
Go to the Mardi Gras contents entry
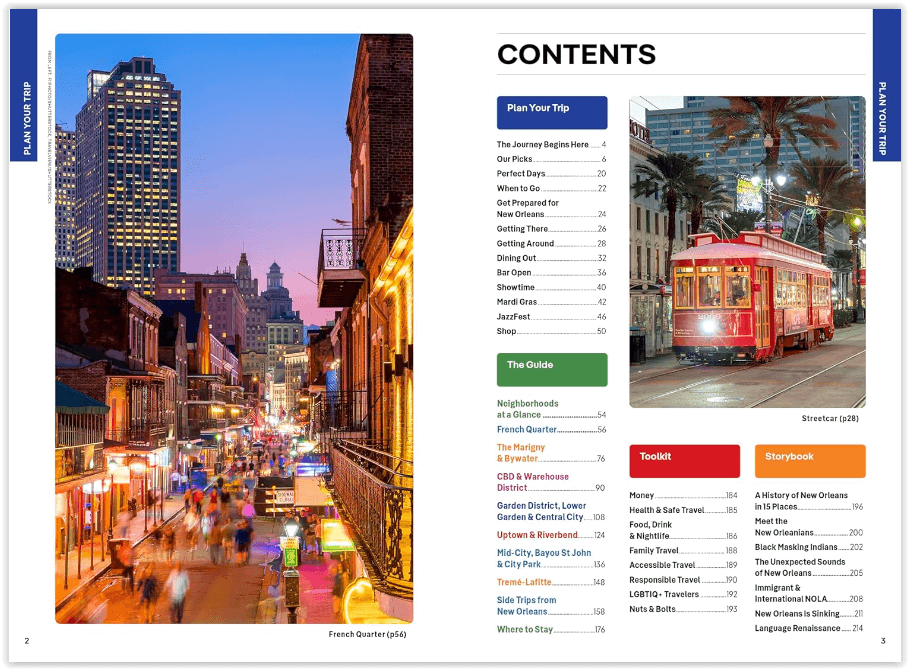point(551,302)
